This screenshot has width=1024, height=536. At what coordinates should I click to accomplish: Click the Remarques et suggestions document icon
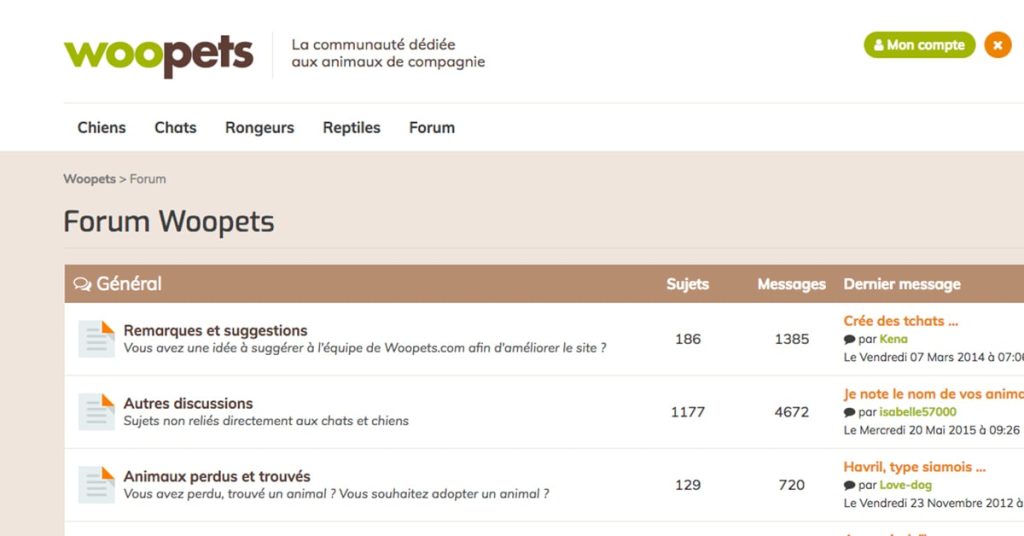97,339
